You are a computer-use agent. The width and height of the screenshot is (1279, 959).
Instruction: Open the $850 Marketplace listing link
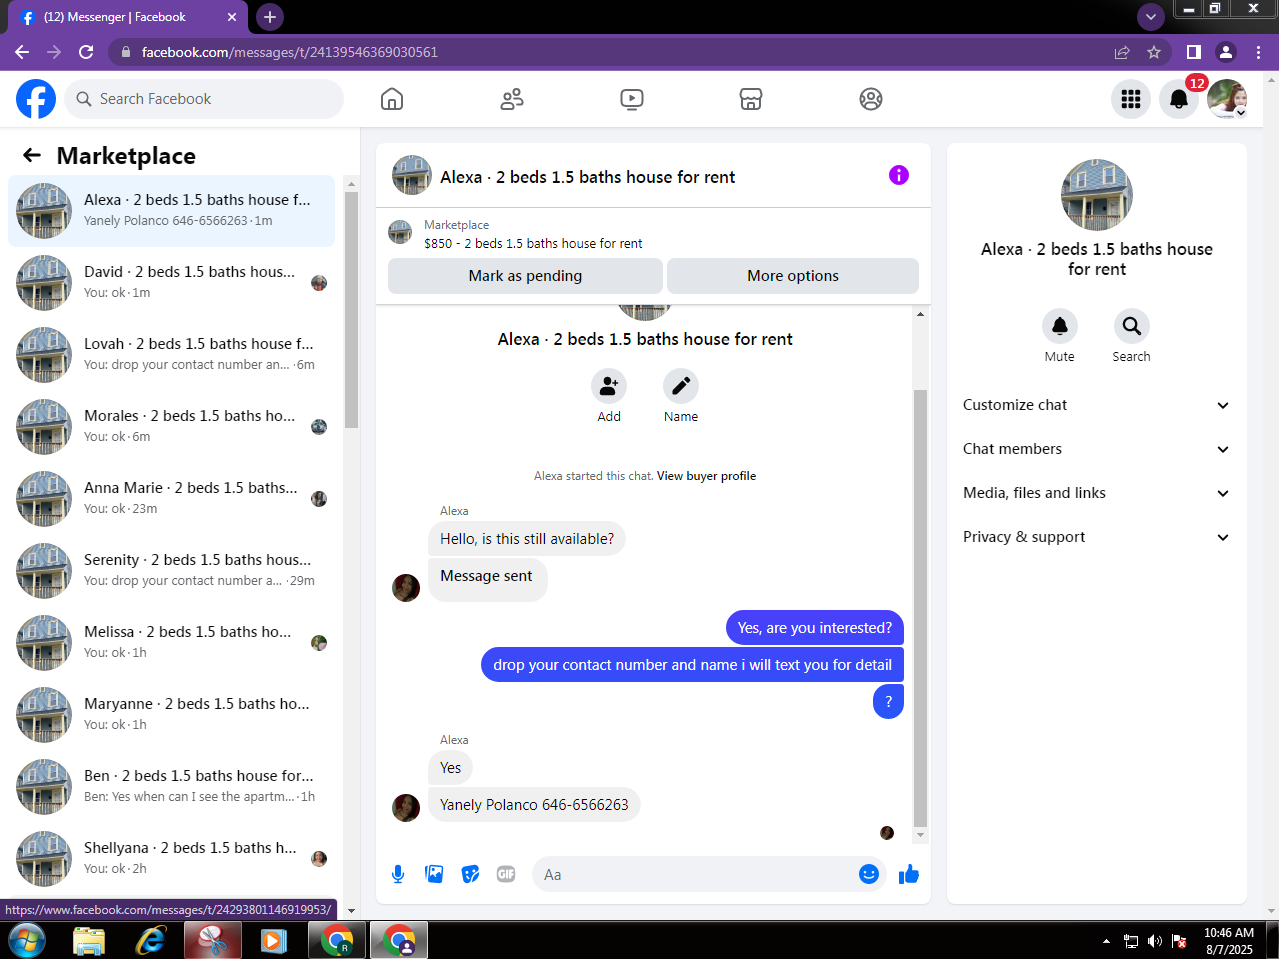pos(533,243)
